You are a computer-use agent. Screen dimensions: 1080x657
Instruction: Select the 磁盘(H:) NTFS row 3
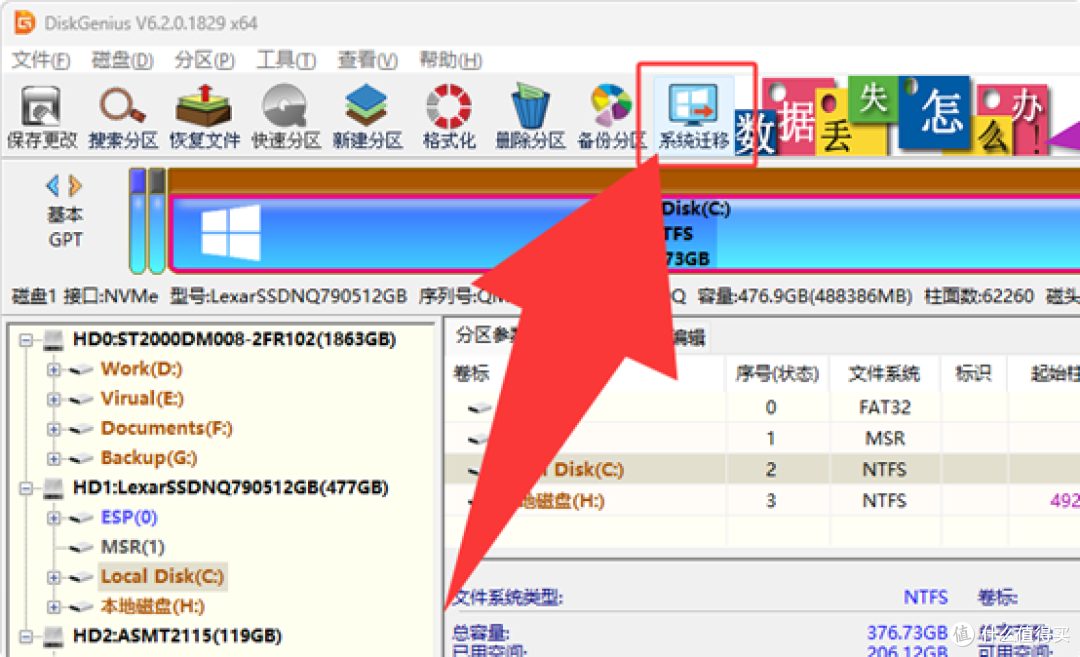(x=762, y=501)
